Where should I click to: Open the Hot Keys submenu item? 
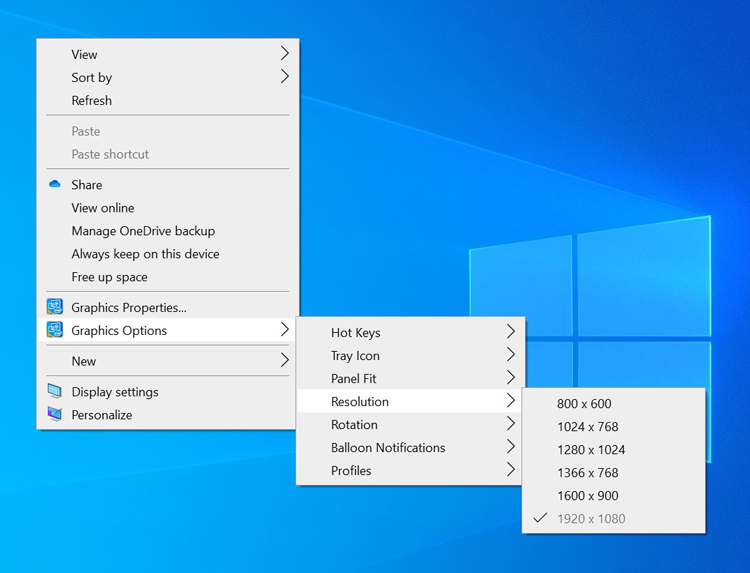pyautogui.click(x=410, y=332)
